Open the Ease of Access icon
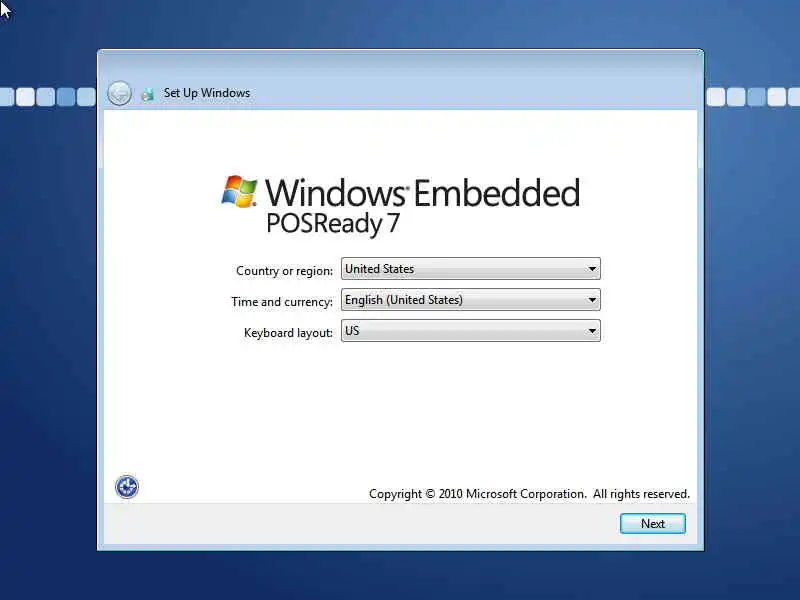800x600 pixels. pyautogui.click(x=127, y=487)
